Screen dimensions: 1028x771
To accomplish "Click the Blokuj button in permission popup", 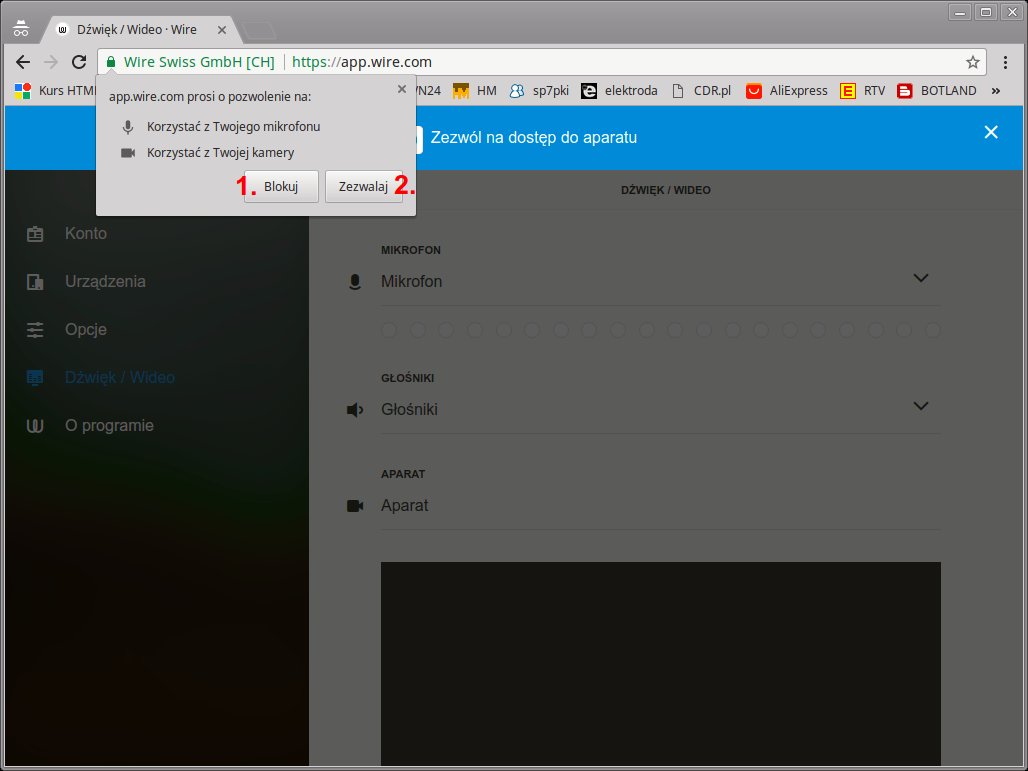I will (281, 187).
